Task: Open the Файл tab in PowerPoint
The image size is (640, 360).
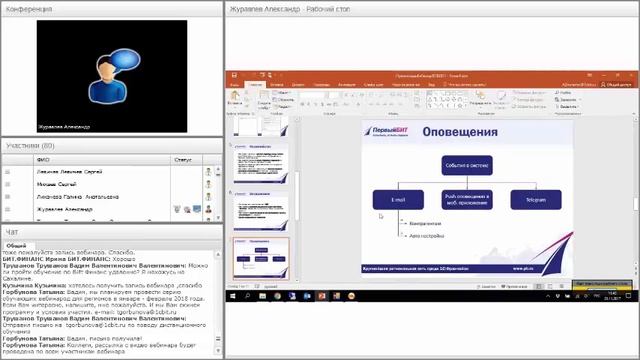Action: pos(235,85)
